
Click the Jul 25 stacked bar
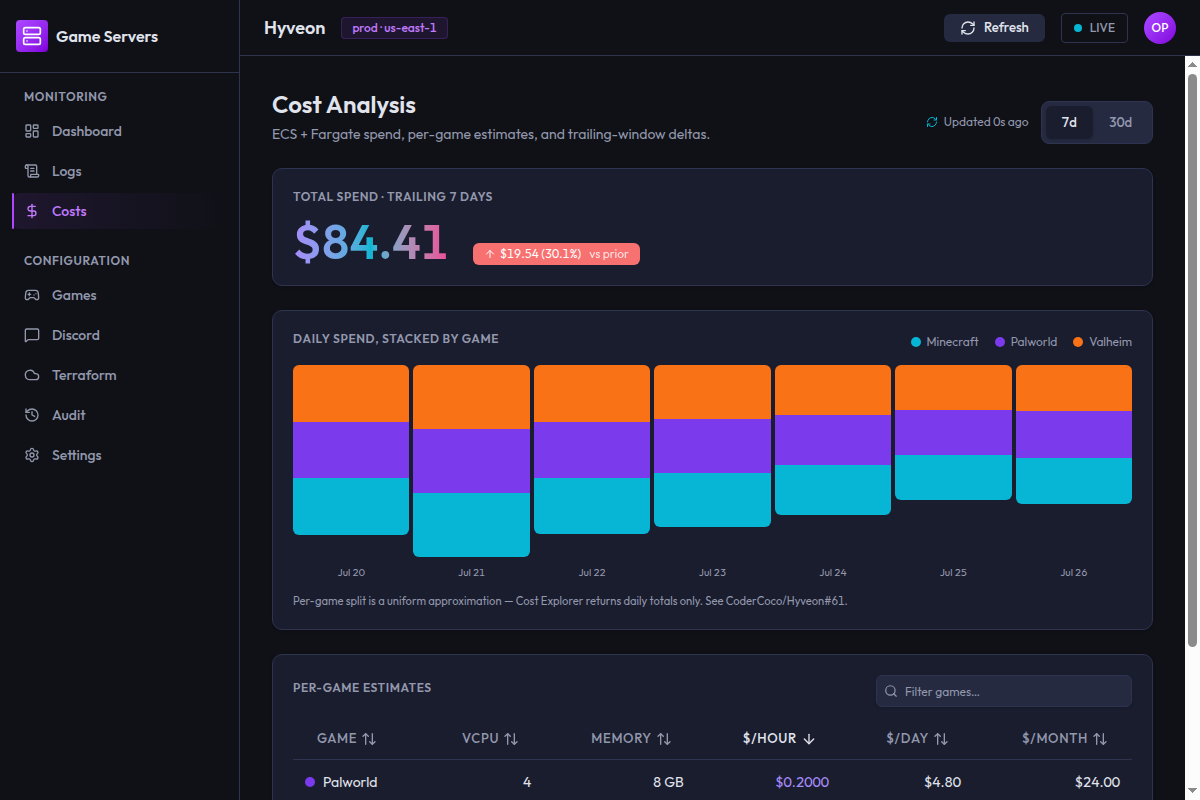click(953, 432)
